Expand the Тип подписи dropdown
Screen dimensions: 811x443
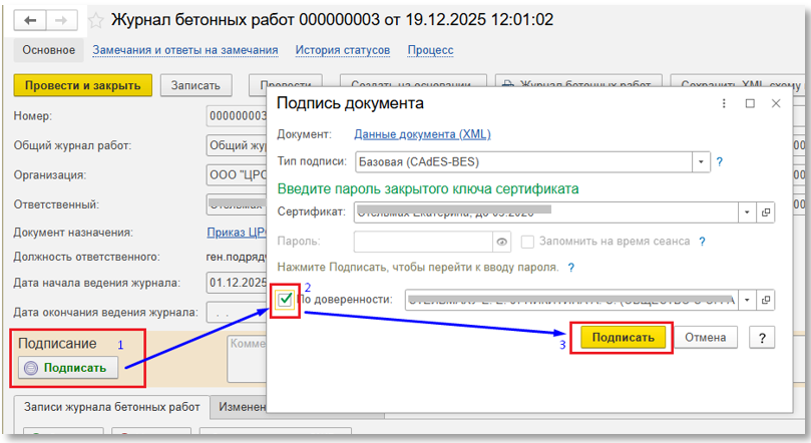[x=701, y=161]
